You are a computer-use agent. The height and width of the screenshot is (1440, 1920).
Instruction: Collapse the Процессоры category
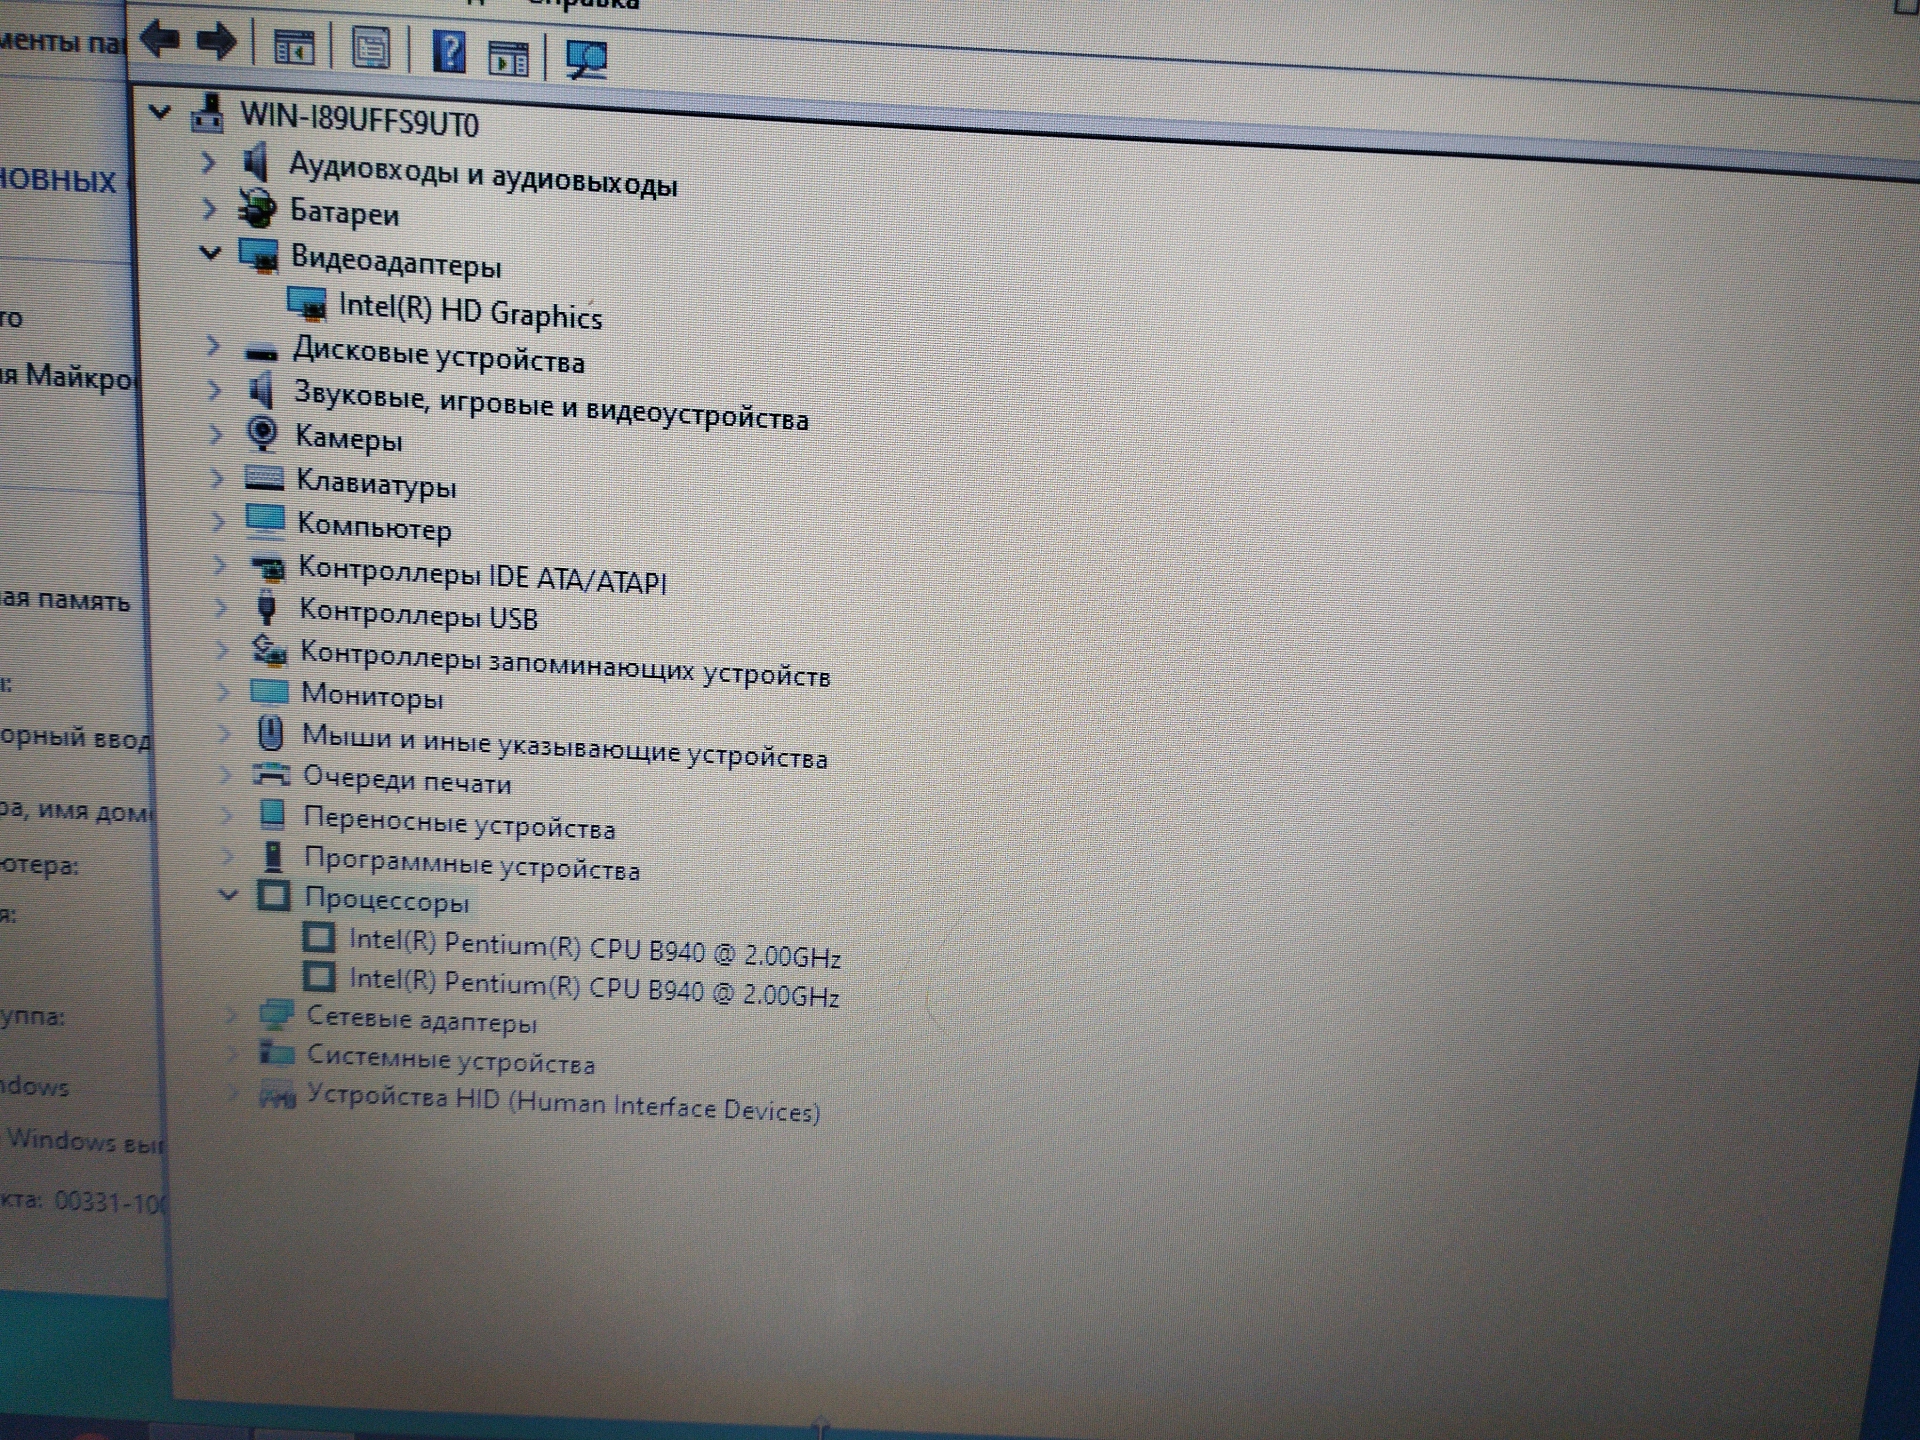(x=229, y=895)
